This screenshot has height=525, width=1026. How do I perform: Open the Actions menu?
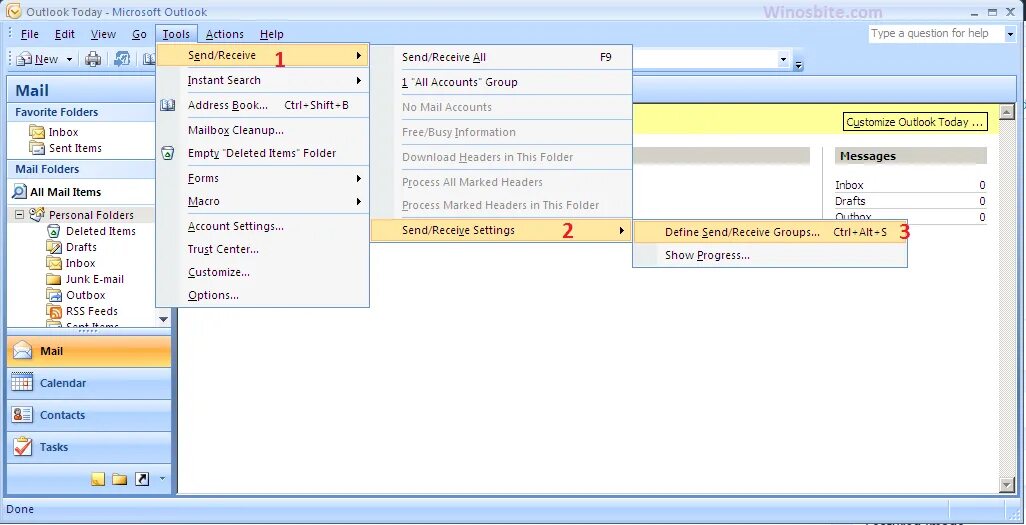click(224, 35)
